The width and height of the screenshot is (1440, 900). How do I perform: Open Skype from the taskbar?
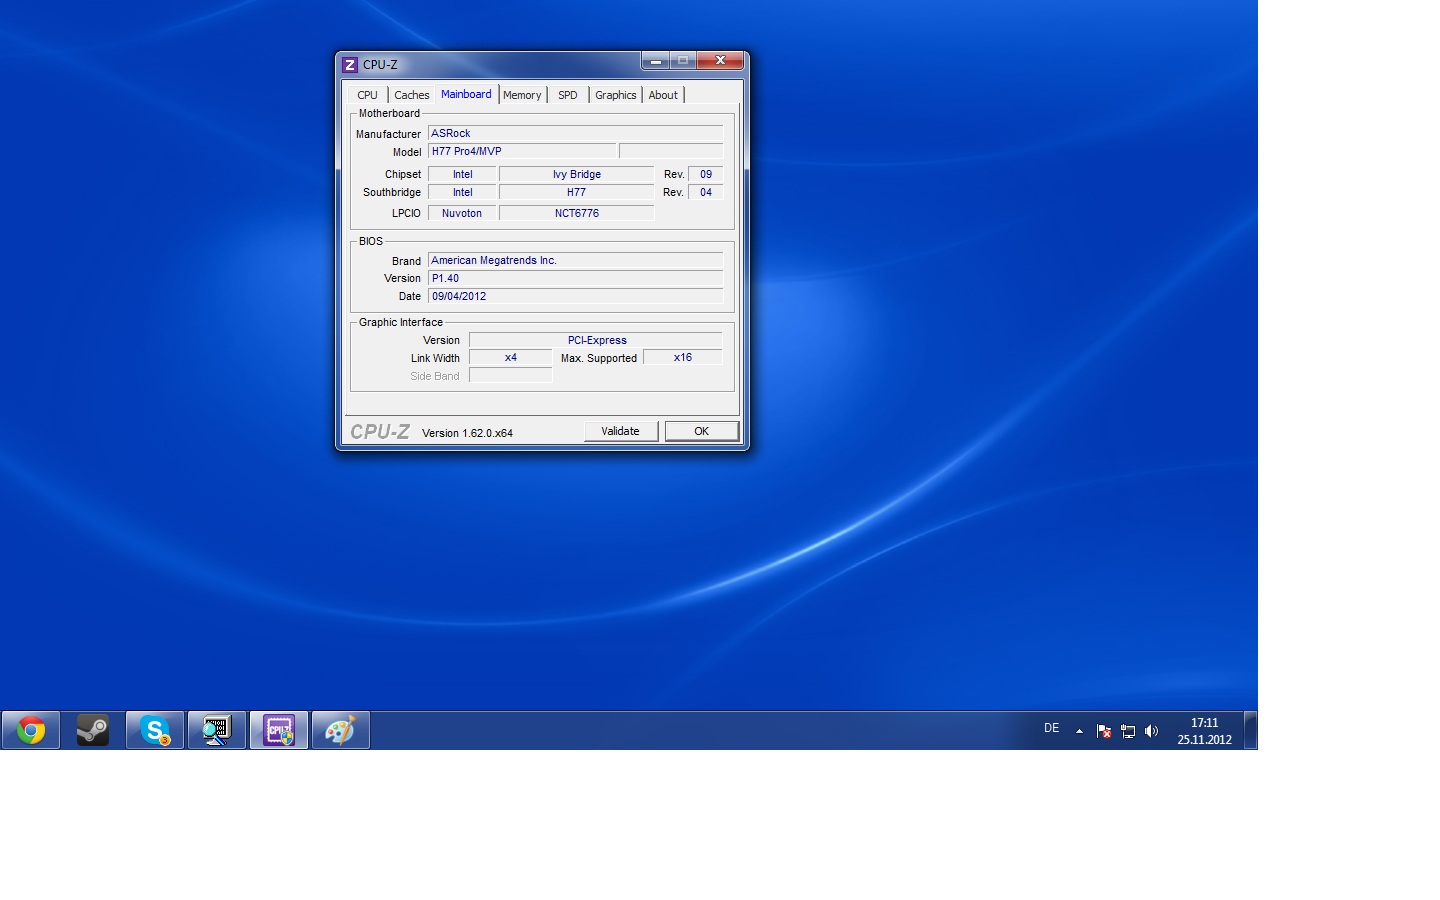point(155,731)
